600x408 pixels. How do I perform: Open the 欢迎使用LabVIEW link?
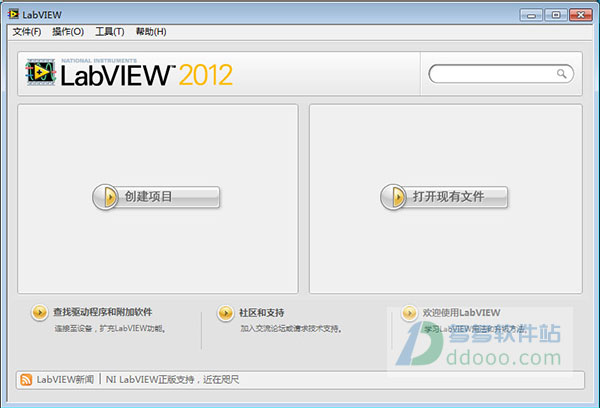461,313
